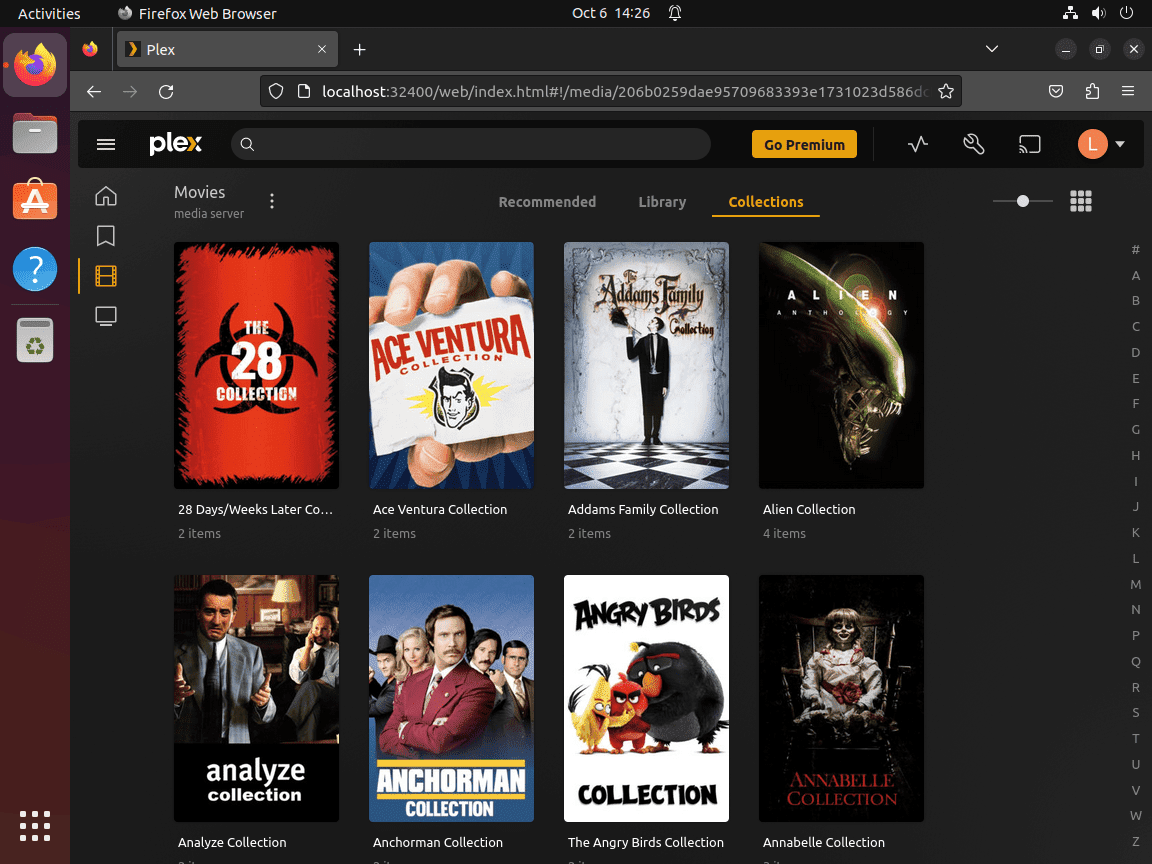Collapse the sidebar with the hamburger icon
Viewport: 1152px width, 864px height.
point(105,143)
